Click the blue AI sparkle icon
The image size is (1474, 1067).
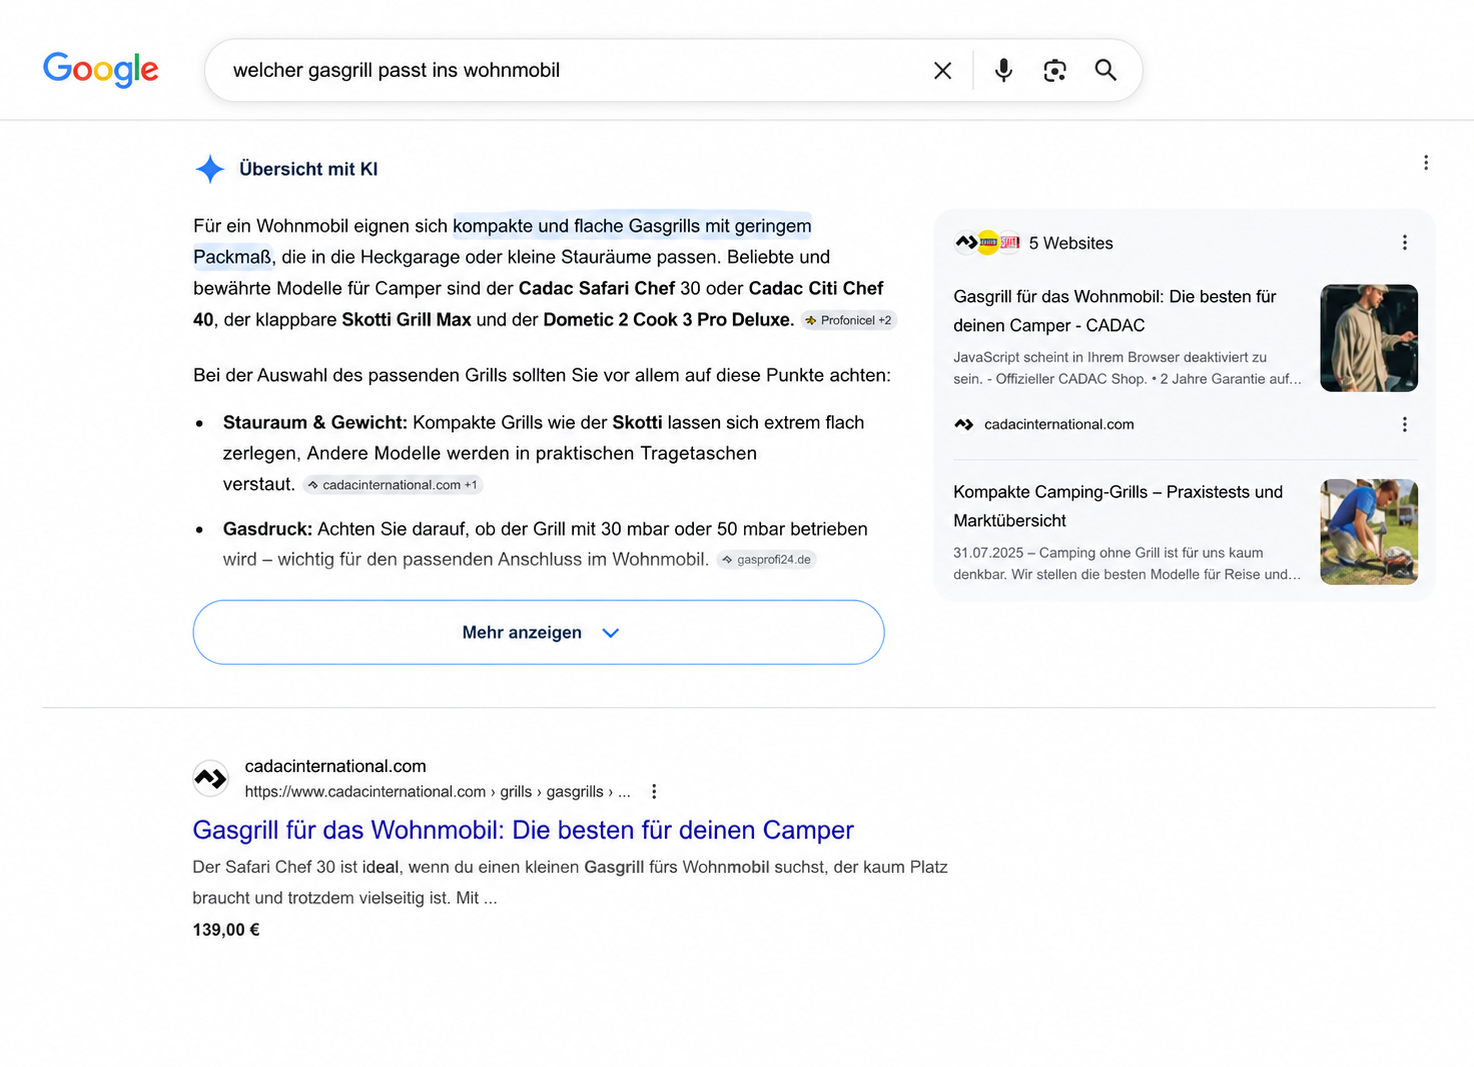tap(210, 169)
